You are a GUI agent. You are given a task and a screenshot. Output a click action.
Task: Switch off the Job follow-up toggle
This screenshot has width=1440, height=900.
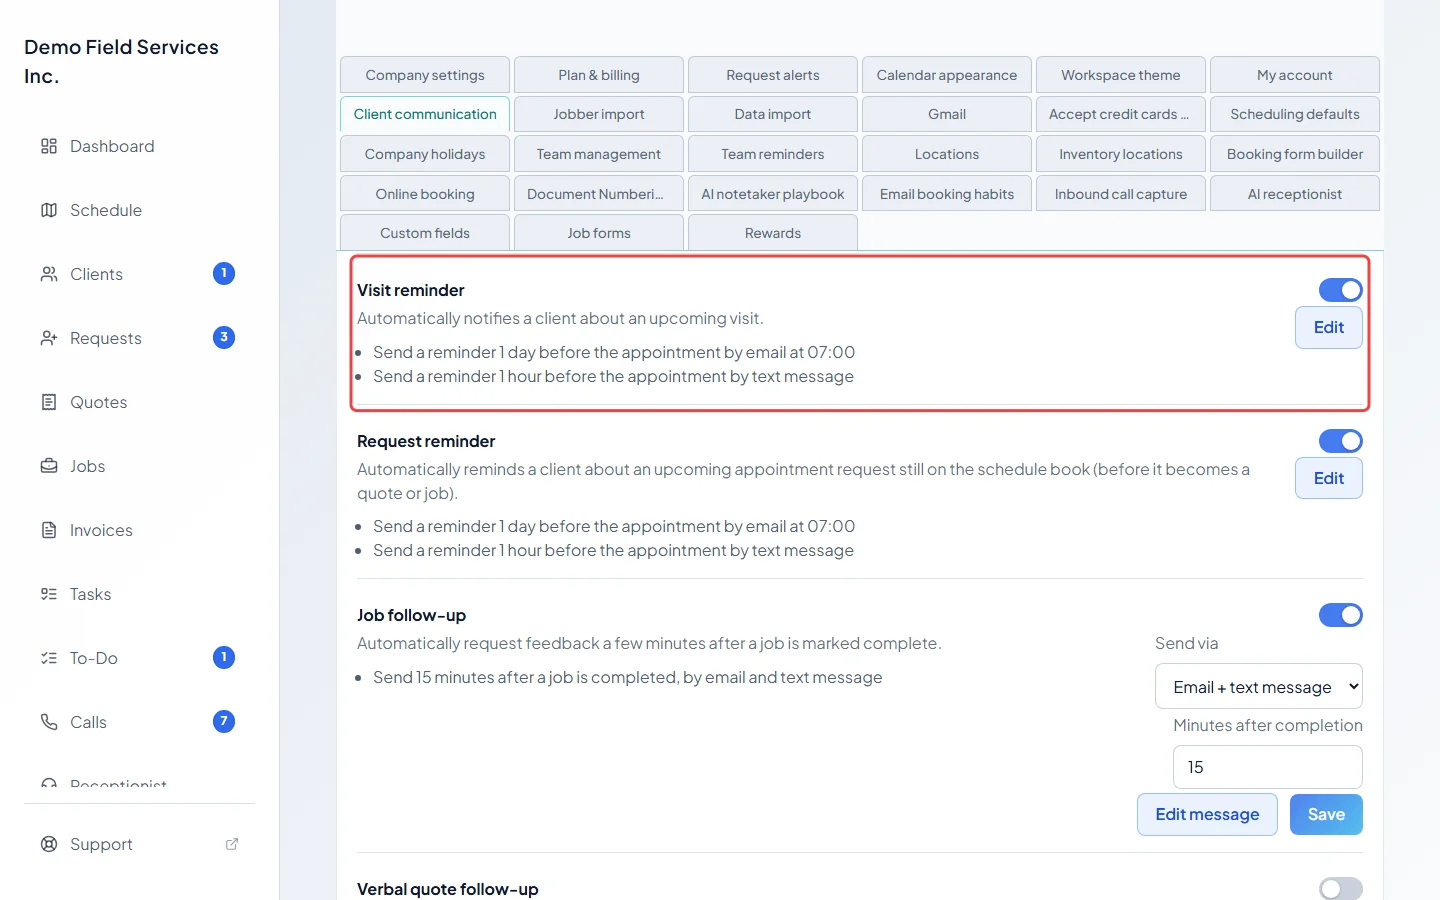coord(1341,615)
